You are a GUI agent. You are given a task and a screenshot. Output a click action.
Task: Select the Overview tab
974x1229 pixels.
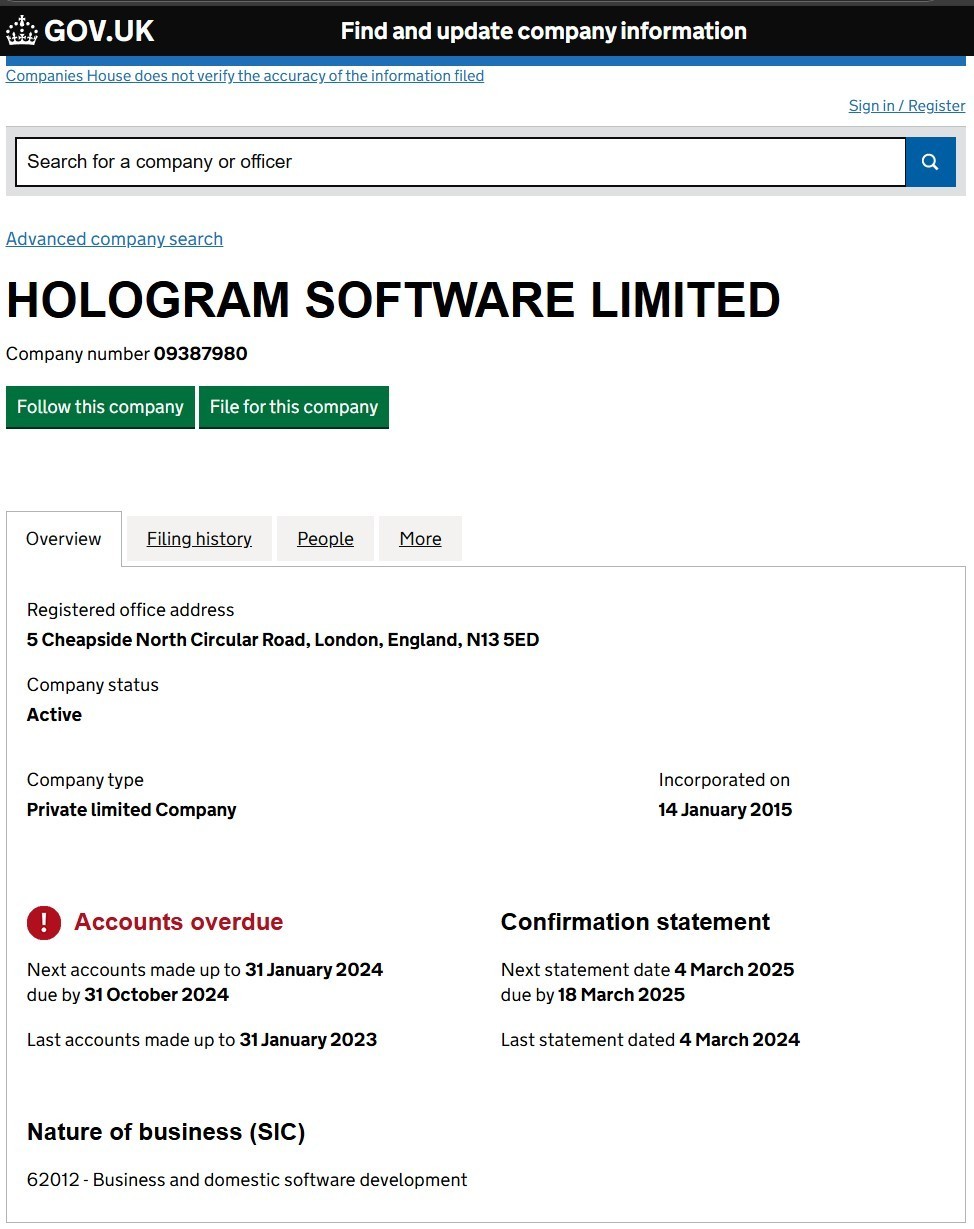[64, 539]
